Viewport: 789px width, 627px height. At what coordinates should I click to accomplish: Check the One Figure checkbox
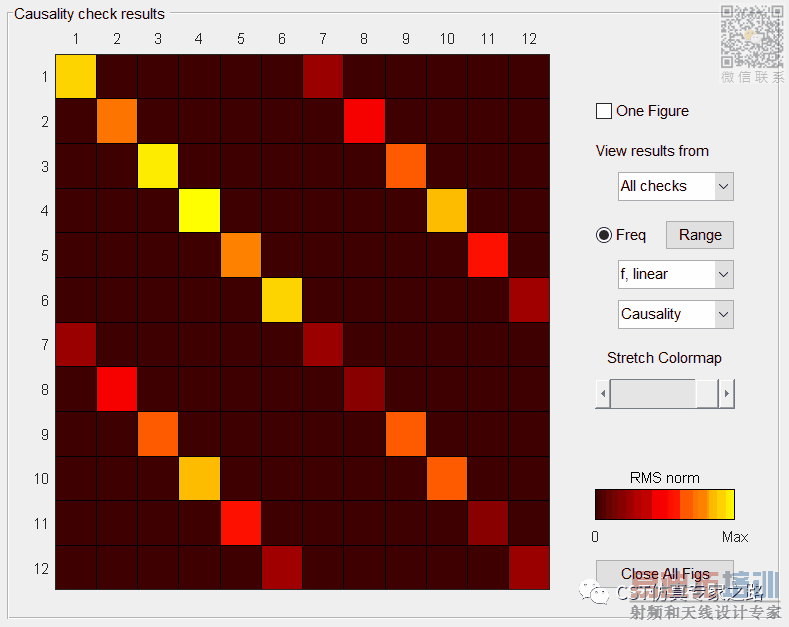603,111
